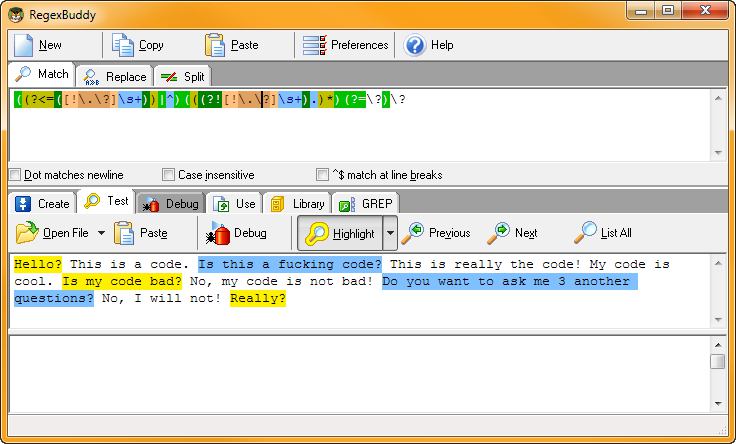The image size is (736, 444).
Task: Expand the Highlight options dropdown arrow
Action: pos(391,233)
